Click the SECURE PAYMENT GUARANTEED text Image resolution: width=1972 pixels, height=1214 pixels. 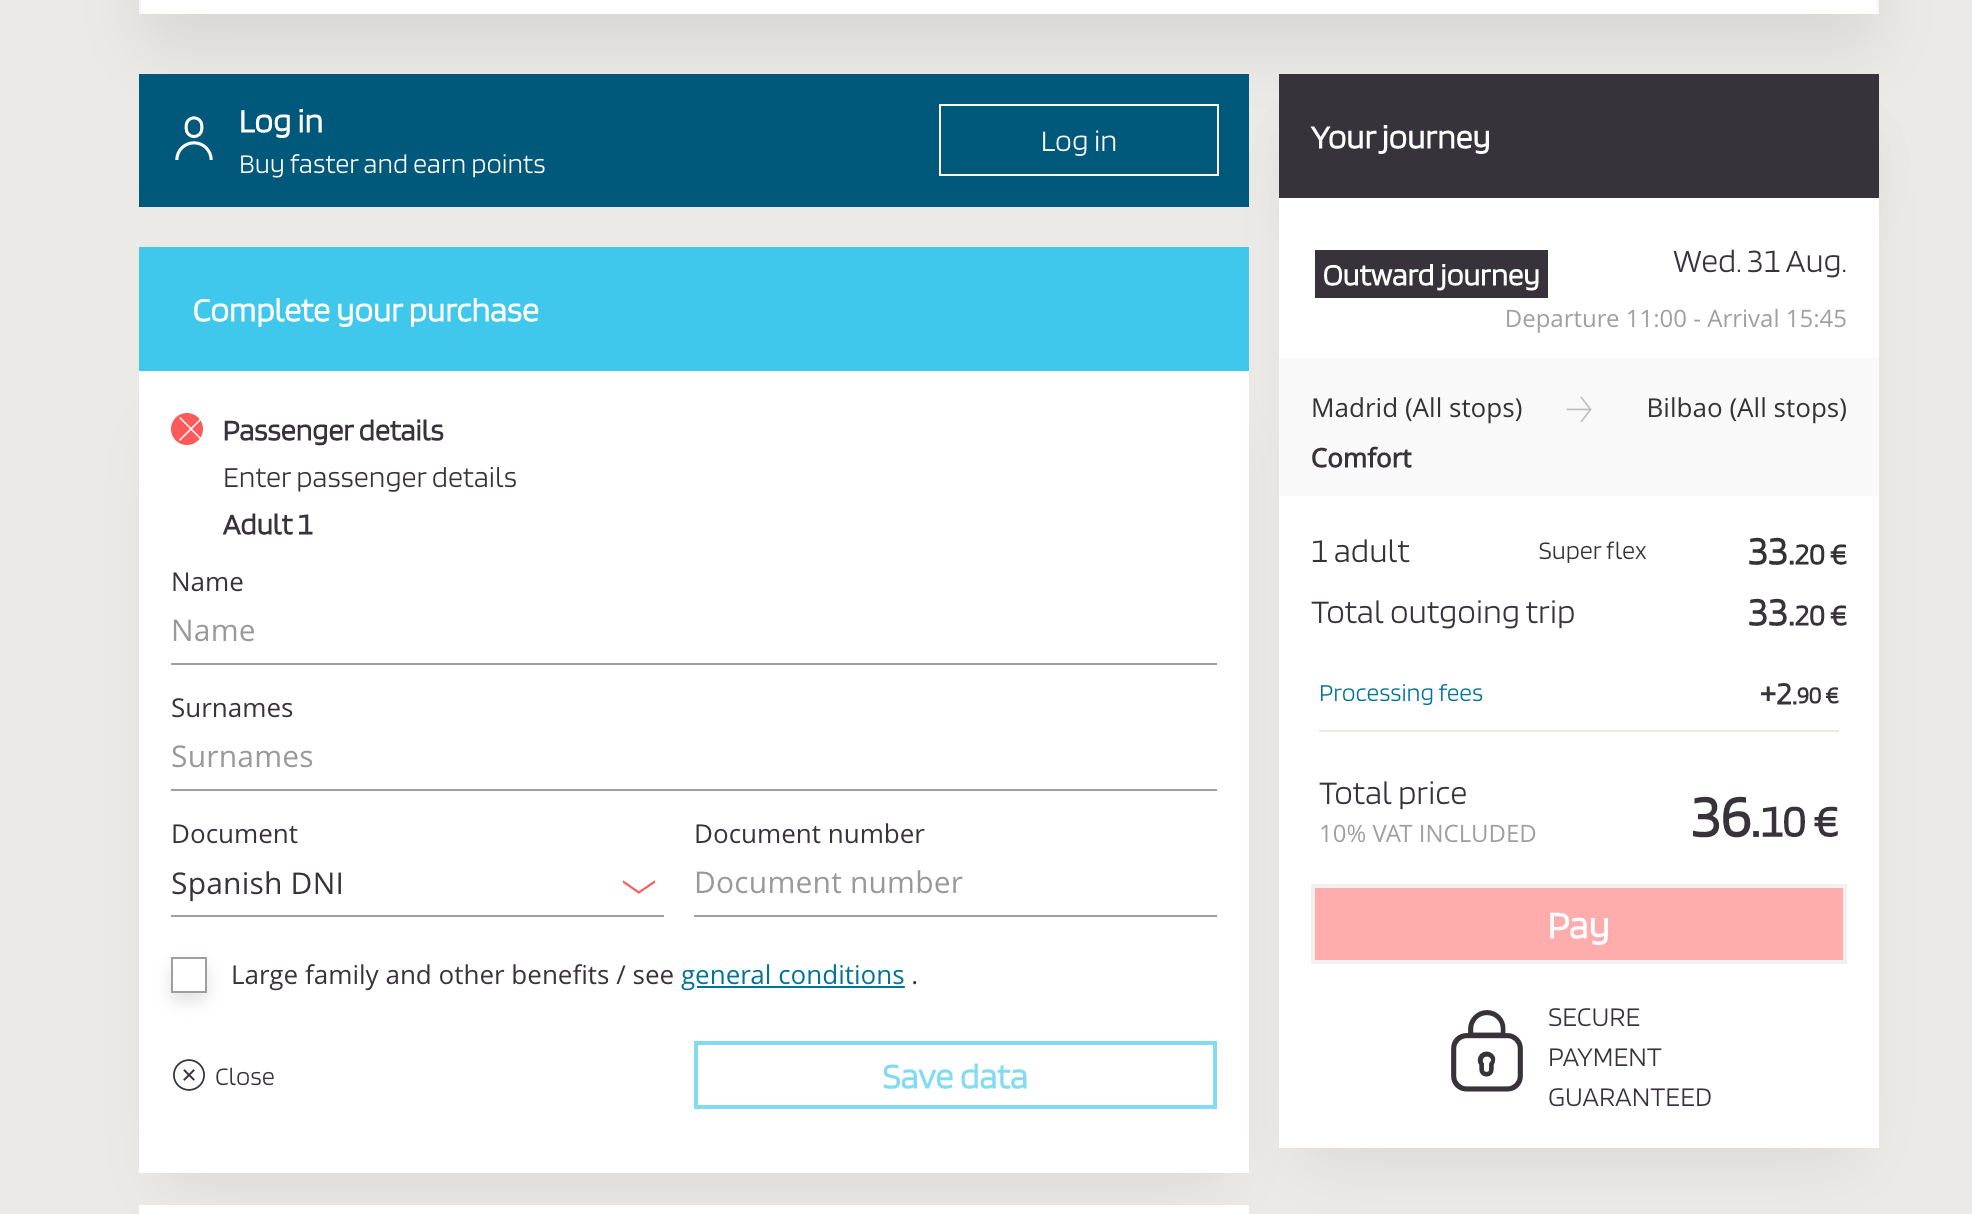pos(1629,1057)
